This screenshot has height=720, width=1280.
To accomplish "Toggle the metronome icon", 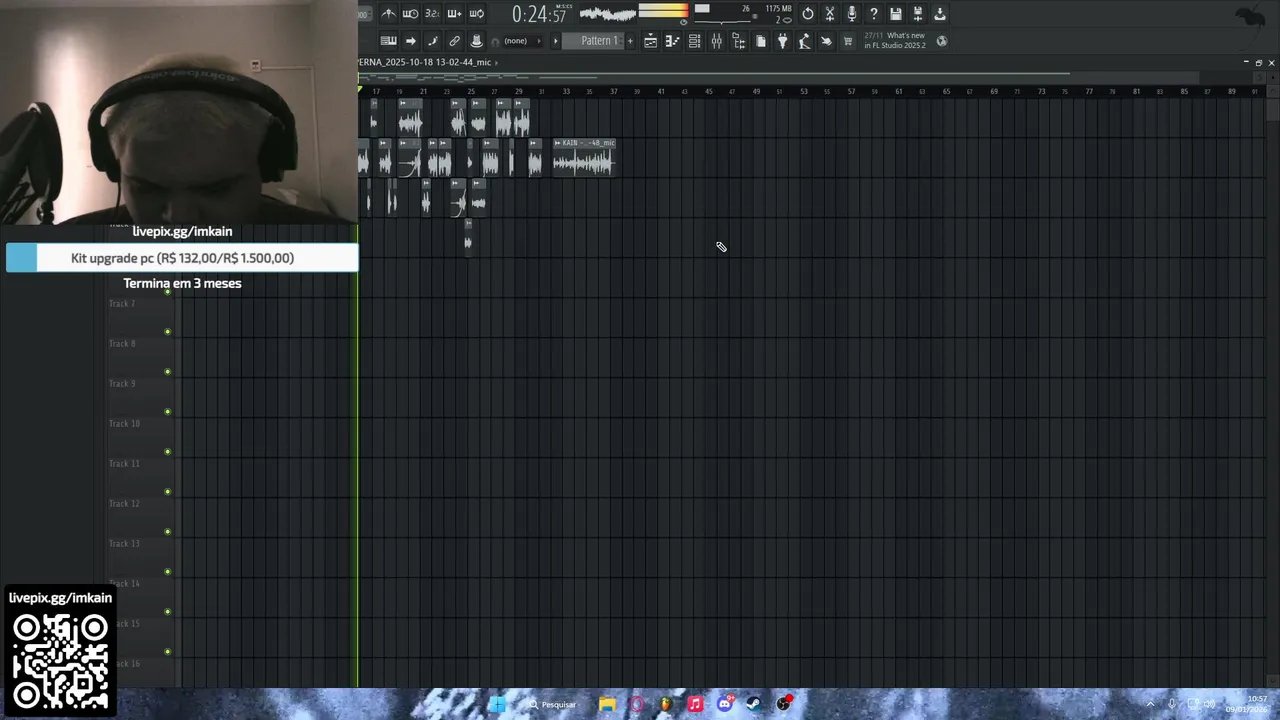I will pyautogui.click(x=389, y=14).
